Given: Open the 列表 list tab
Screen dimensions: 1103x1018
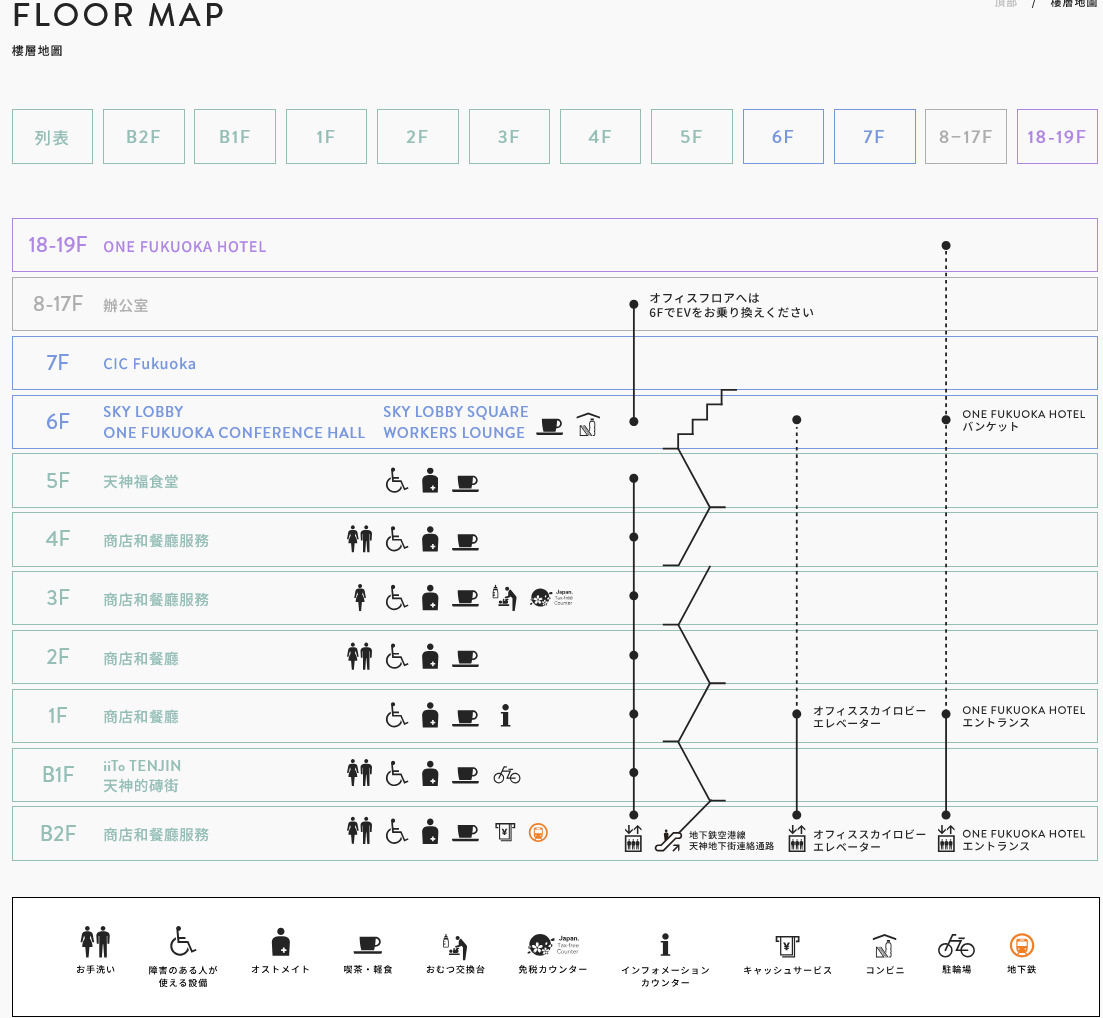Looking at the screenshot, I should [x=52, y=137].
